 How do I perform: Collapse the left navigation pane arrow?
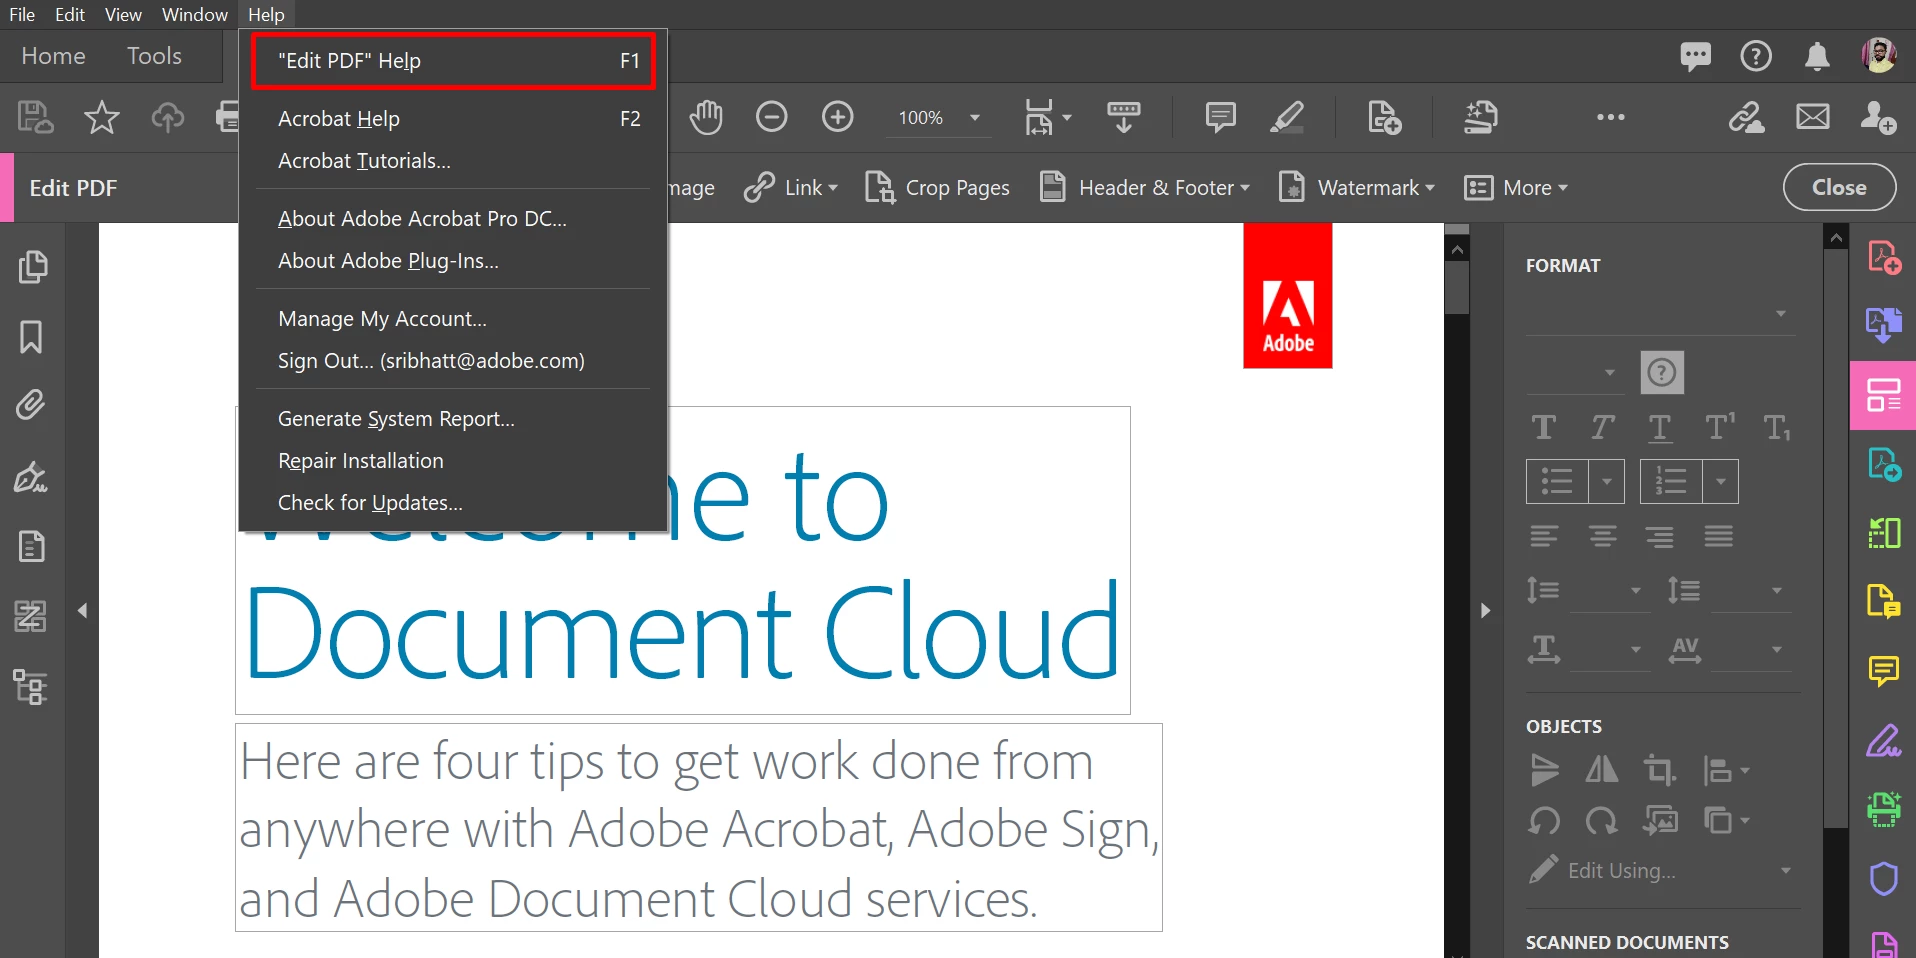click(x=83, y=610)
